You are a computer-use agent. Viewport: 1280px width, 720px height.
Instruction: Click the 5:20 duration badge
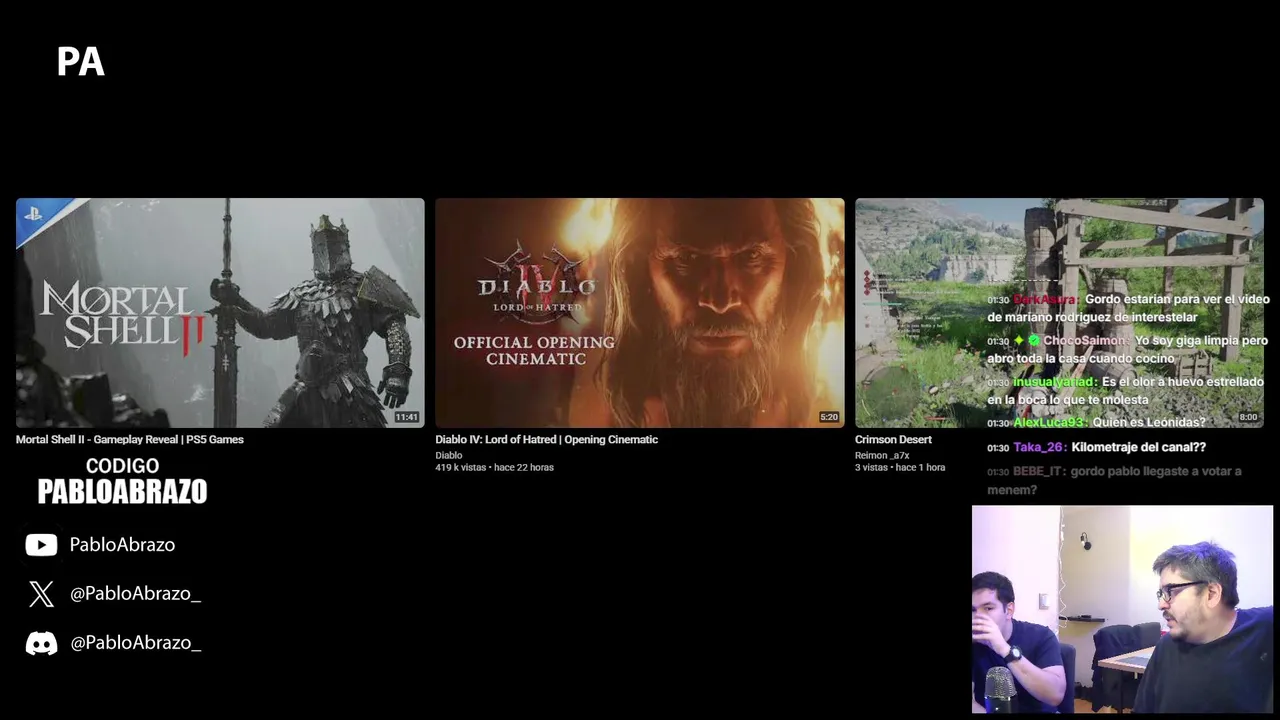pos(829,417)
